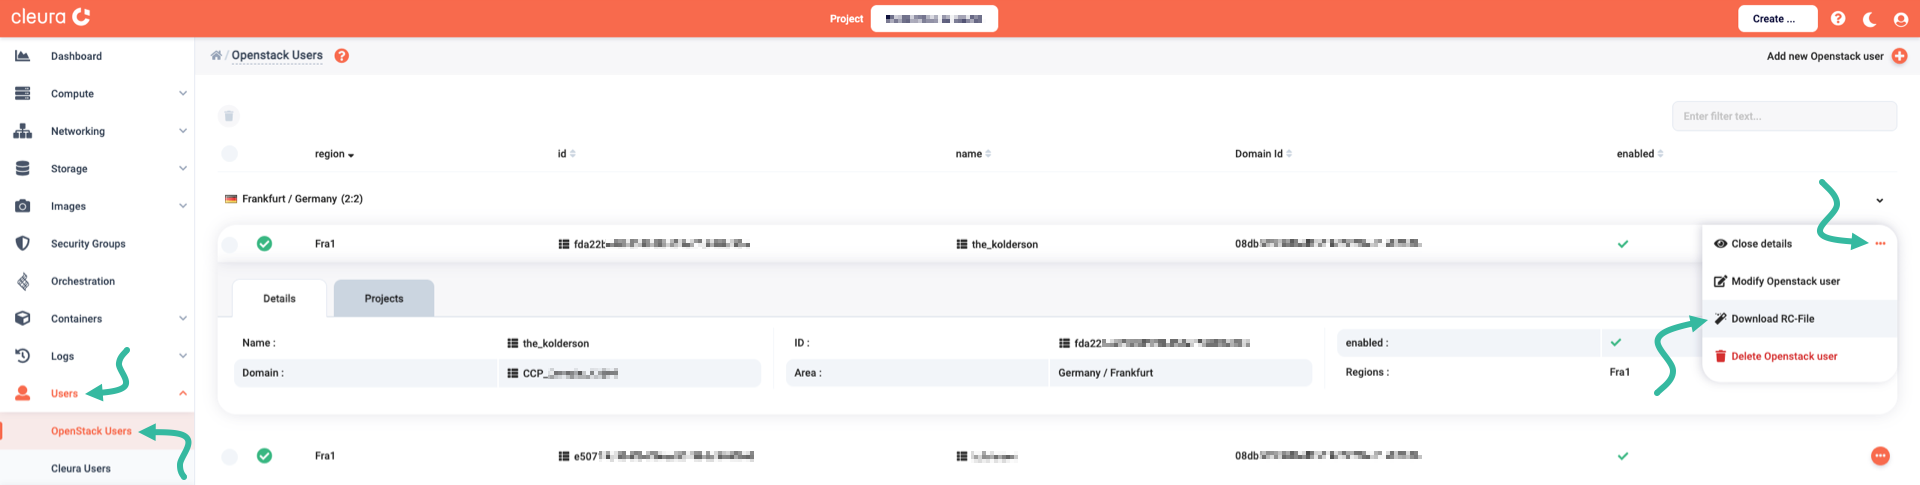Switch to the Projects tab
The width and height of the screenshot is (1920, 485).
[384, 298]
